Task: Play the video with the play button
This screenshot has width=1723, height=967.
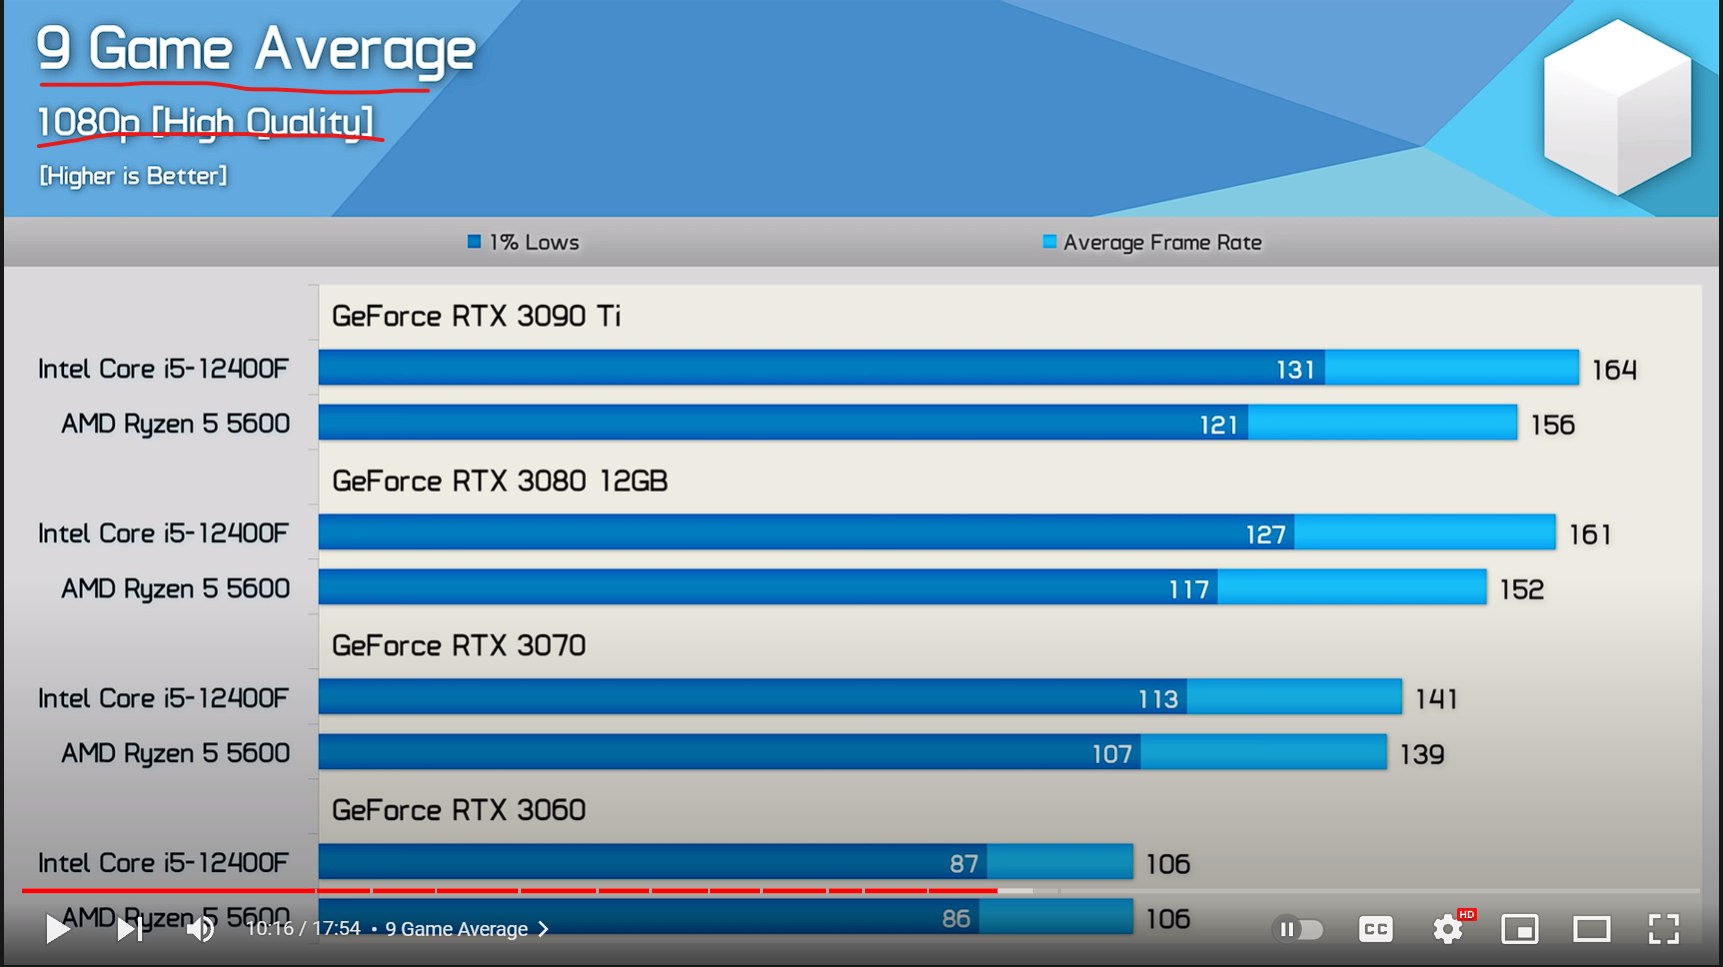Action: point(58,929)
